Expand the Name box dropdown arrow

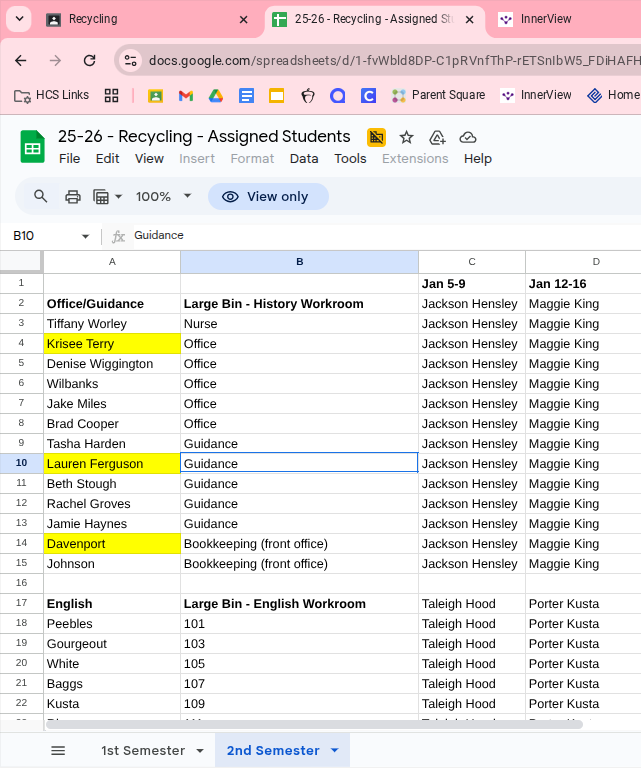click(x=85, y=236)
